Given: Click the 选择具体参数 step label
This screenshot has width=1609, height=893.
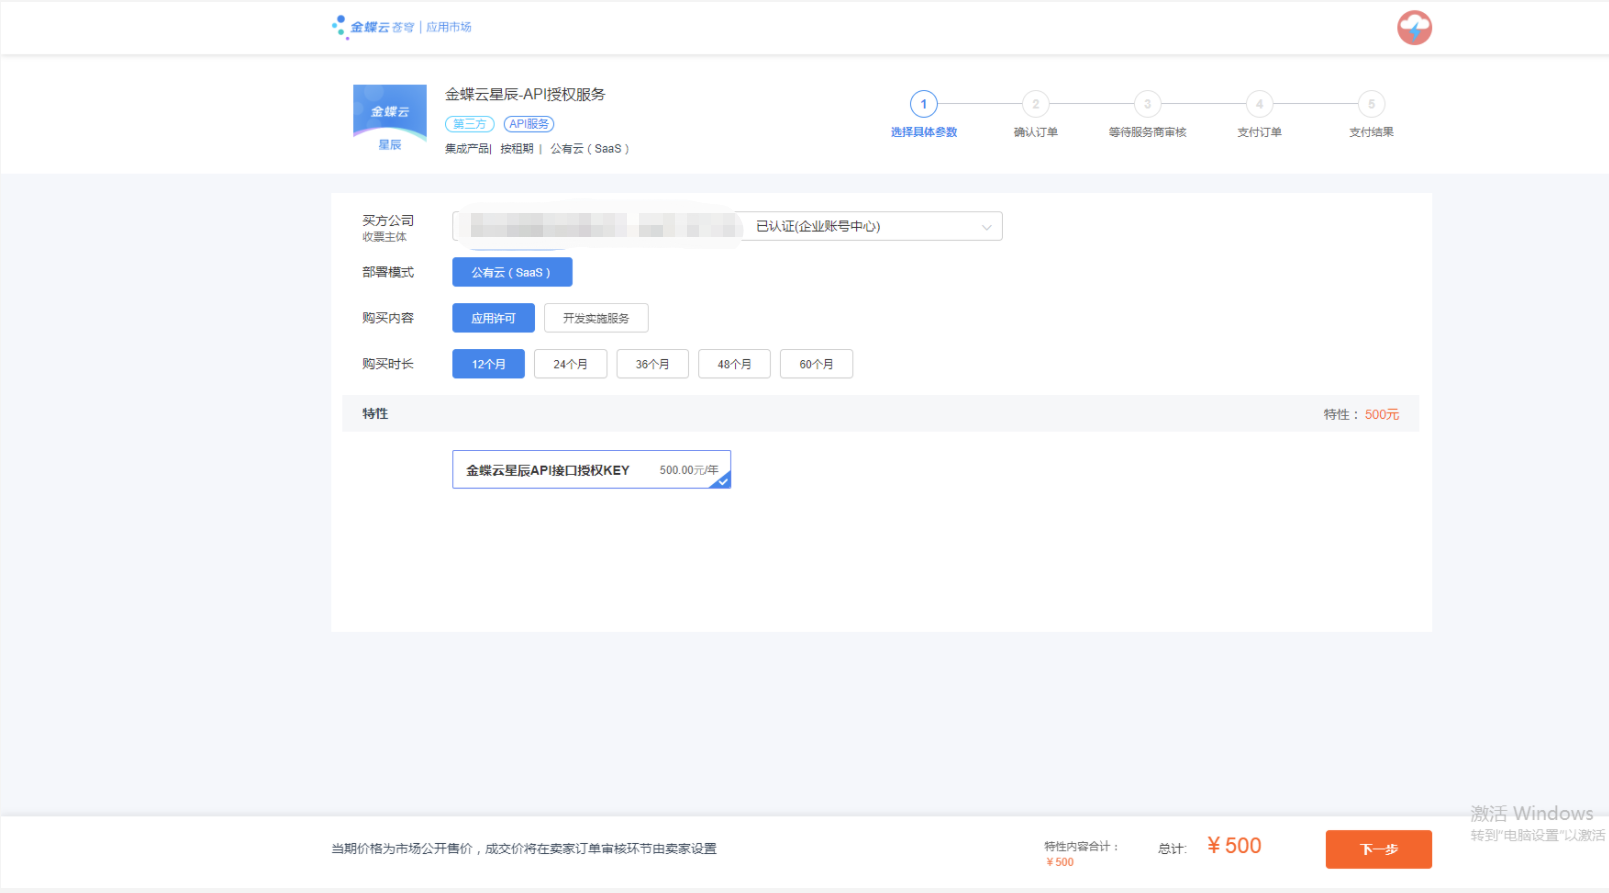Looking at the screenshot, I should pos(924,132).
